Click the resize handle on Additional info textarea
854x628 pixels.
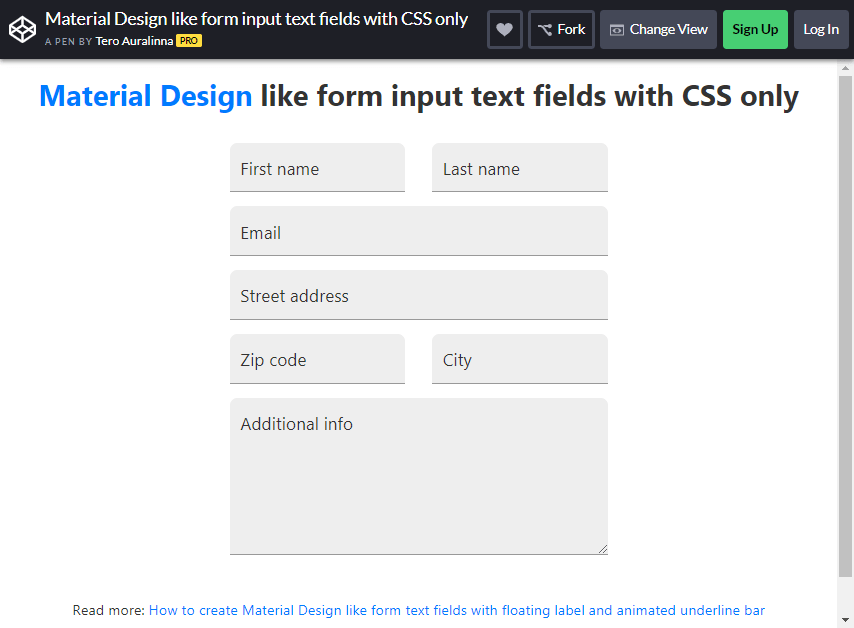click(x=602, y=548)
